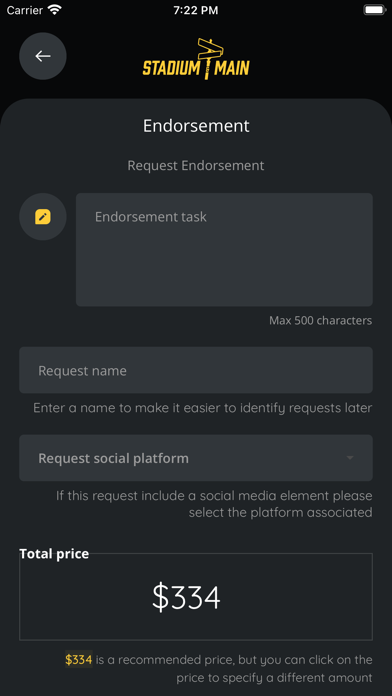Tap the Max 500 characters hint

tap(321, 320)
